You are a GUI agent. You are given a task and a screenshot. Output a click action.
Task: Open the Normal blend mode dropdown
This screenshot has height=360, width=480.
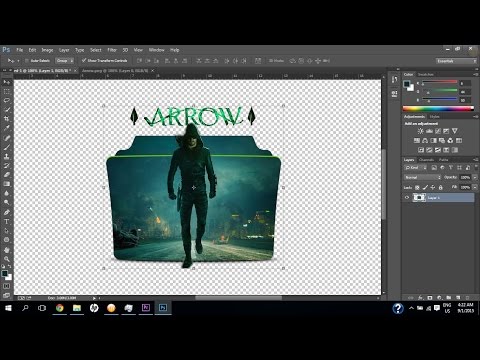tap(422, 177)
